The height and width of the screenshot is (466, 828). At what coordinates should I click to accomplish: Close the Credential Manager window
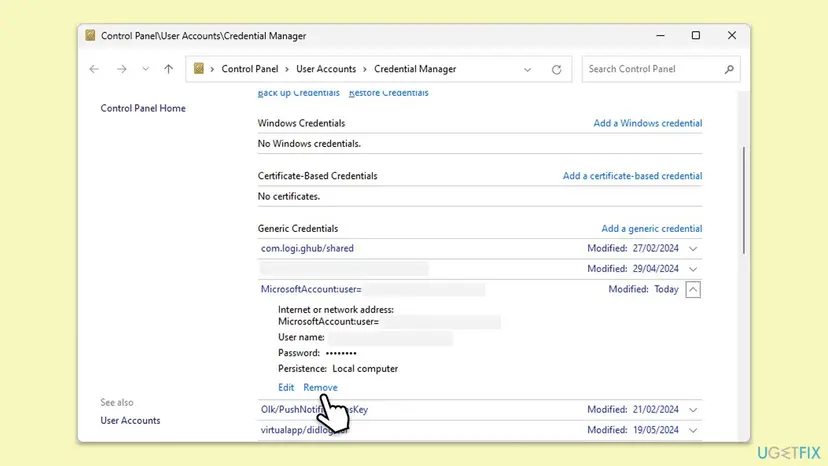[x=731, y=35]
